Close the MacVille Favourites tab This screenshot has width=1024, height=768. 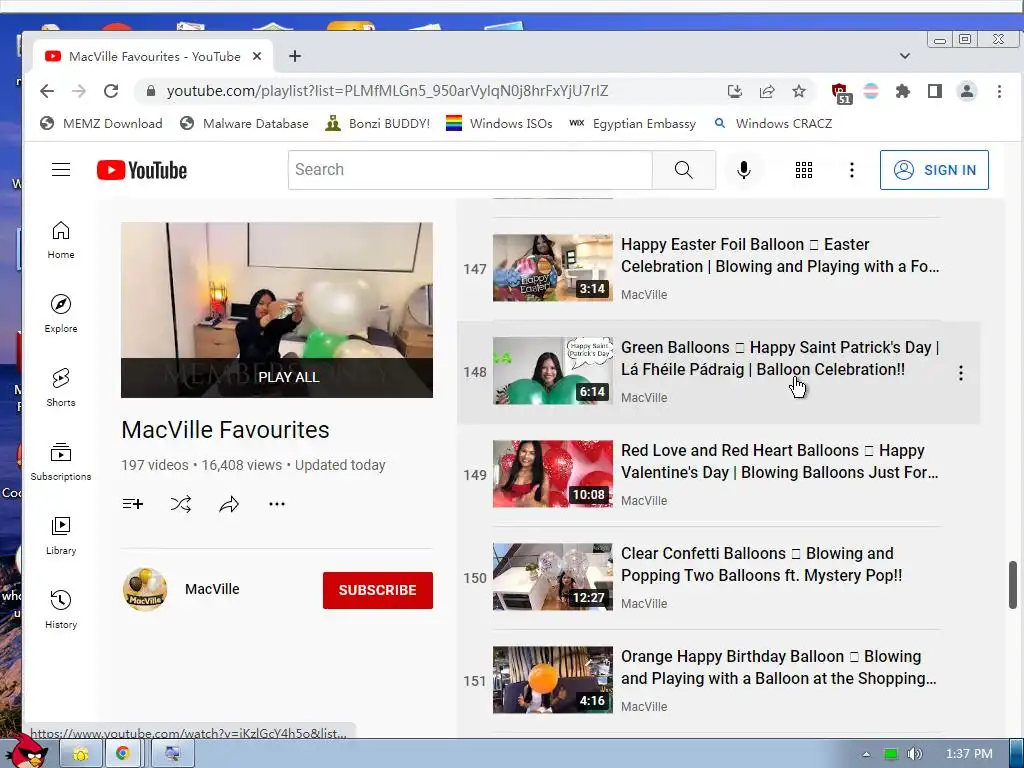(257, 56)
